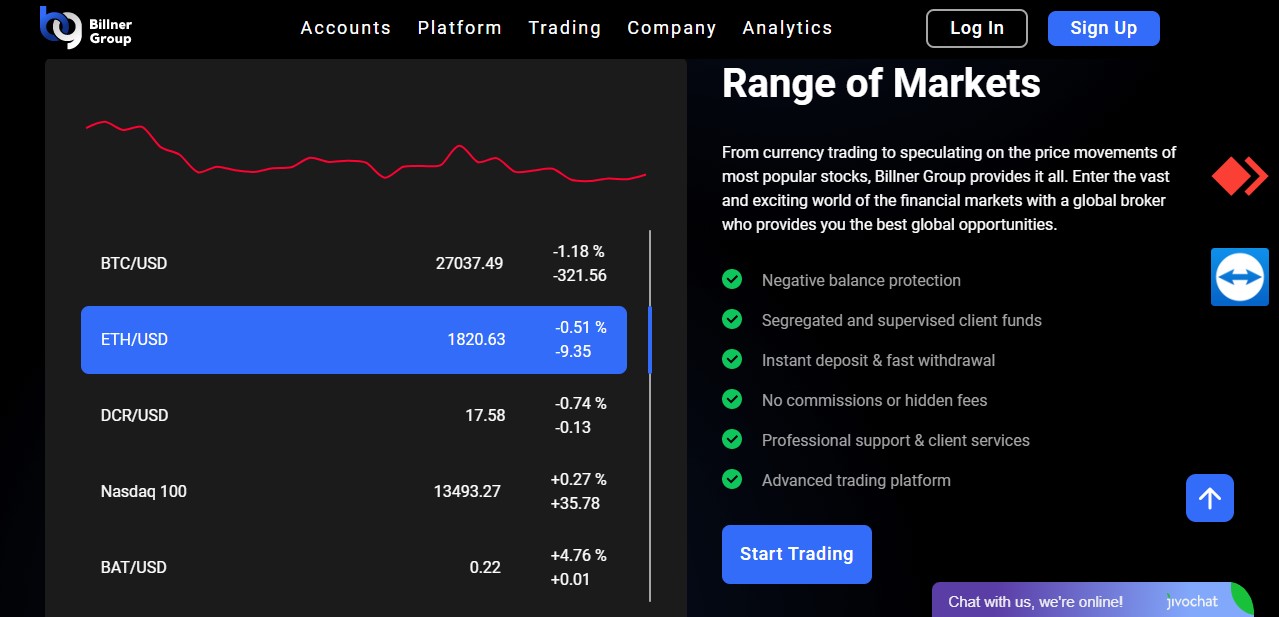The height and width of the screenshot is (617, 1279).
Task: Click green check beside No commissions or hidden fees
Action: [732, 400]
